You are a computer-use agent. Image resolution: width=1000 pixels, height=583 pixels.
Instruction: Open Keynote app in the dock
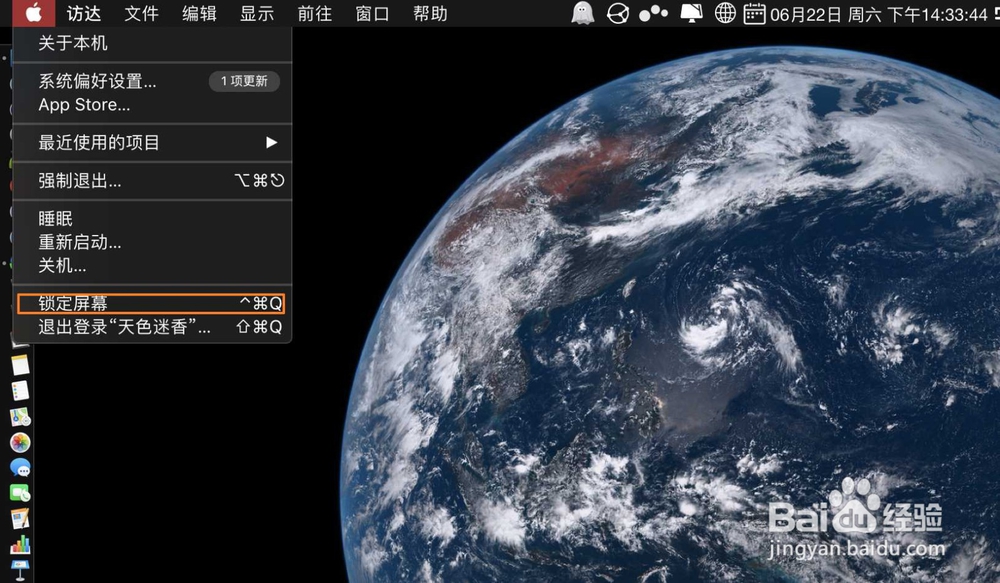(20, 570)
